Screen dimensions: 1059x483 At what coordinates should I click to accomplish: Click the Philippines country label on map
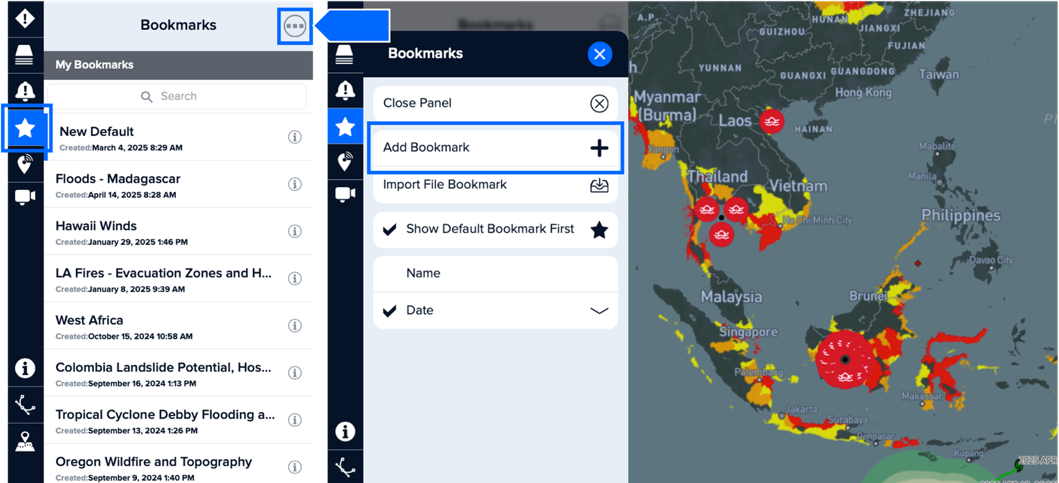961,215
